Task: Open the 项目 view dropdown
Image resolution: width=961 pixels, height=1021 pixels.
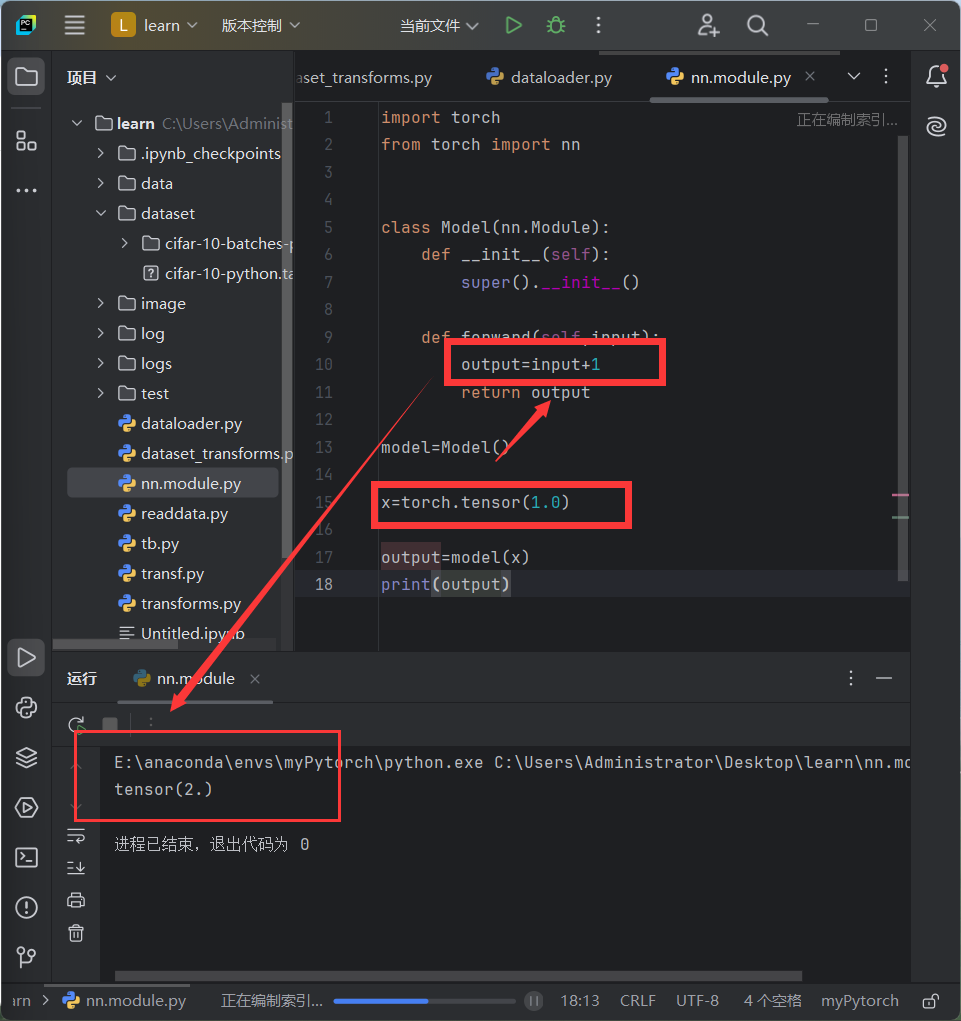Action: [91, 77]
